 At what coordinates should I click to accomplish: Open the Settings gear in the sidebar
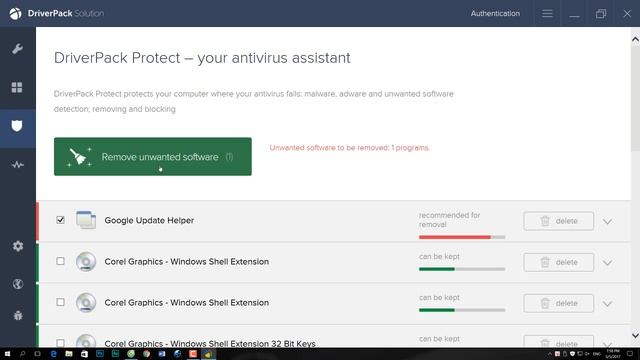18,246
